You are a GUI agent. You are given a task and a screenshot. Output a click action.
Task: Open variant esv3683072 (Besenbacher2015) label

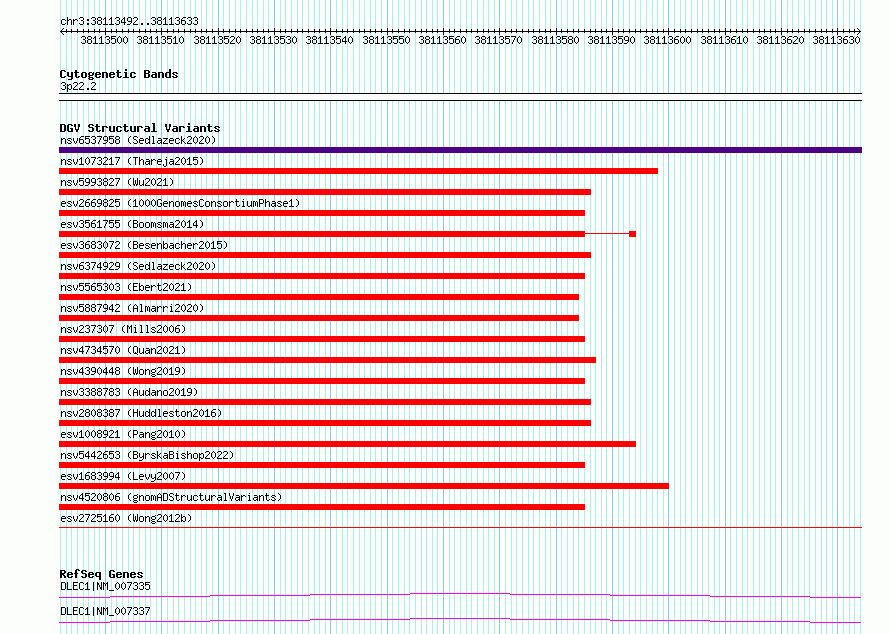tap(144, 245)
